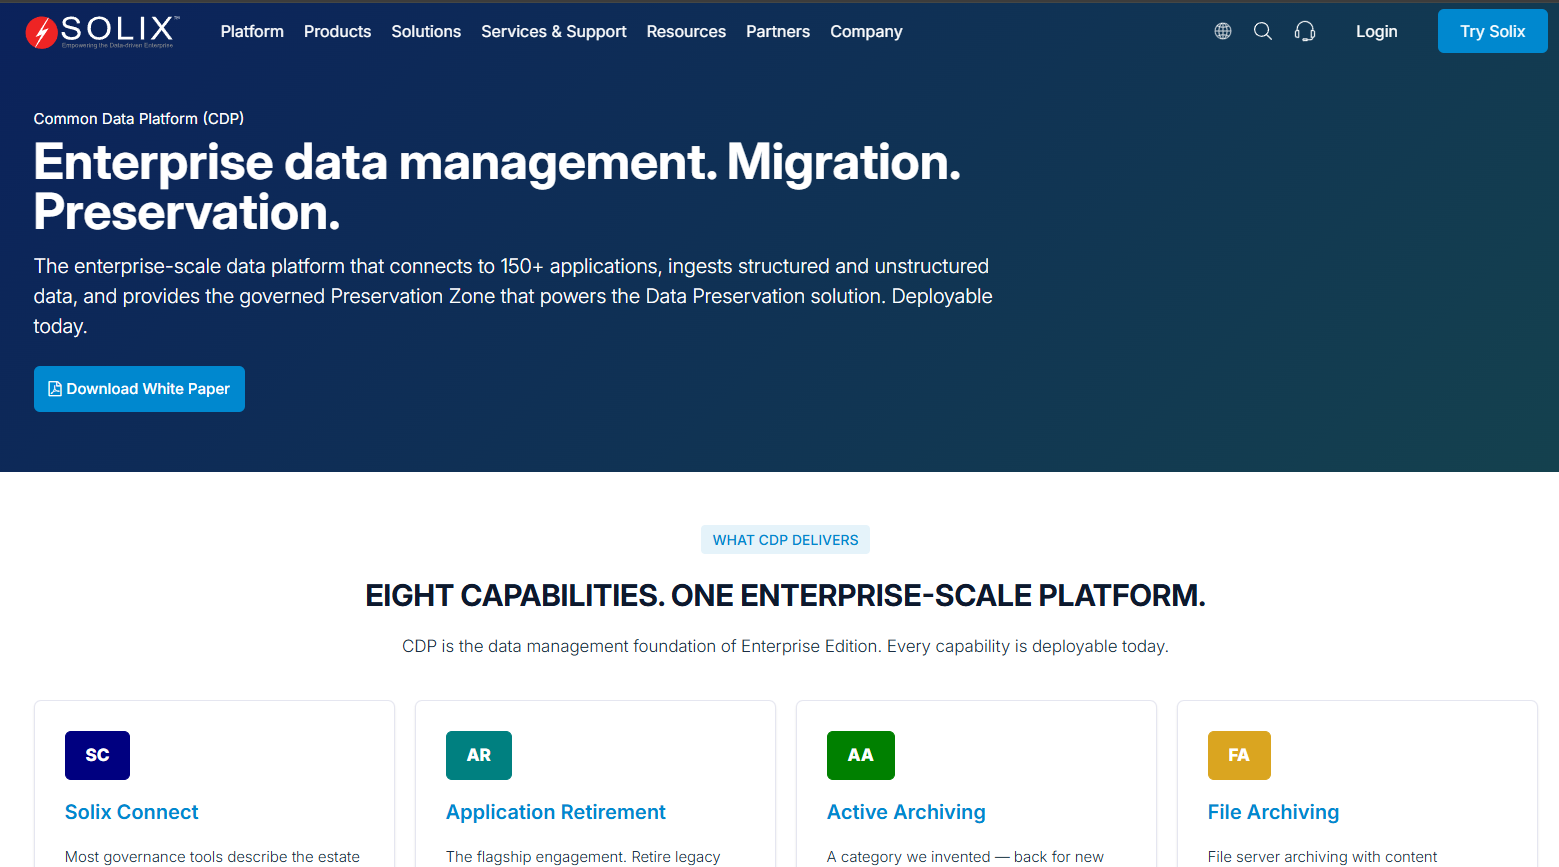The height and width of the screenshot is (867, 1559).
Task: Click "File server archiving with content" text
Action: point(1322,857)
